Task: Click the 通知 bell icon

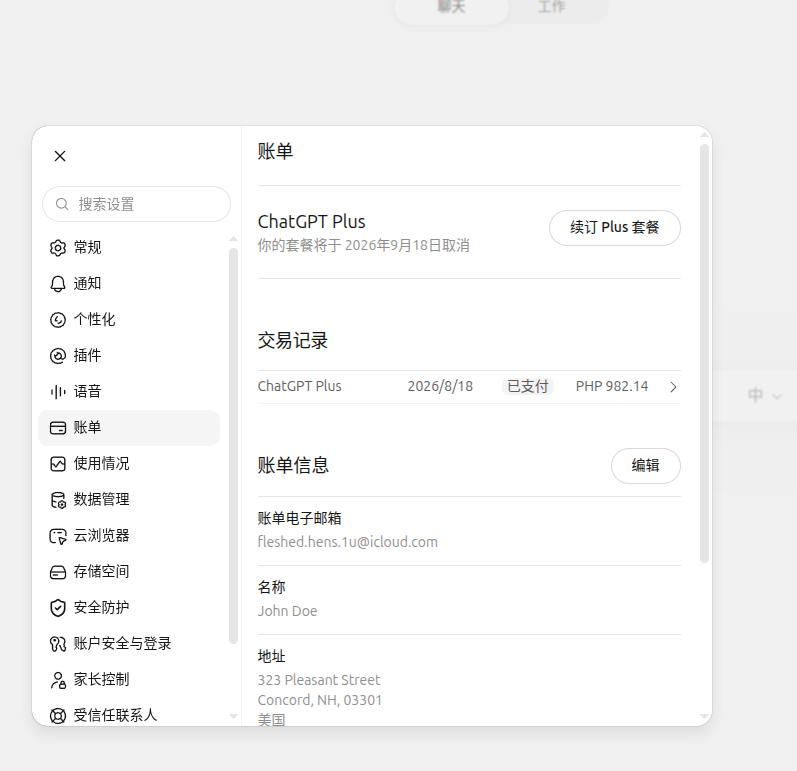Action: (58, 284)
